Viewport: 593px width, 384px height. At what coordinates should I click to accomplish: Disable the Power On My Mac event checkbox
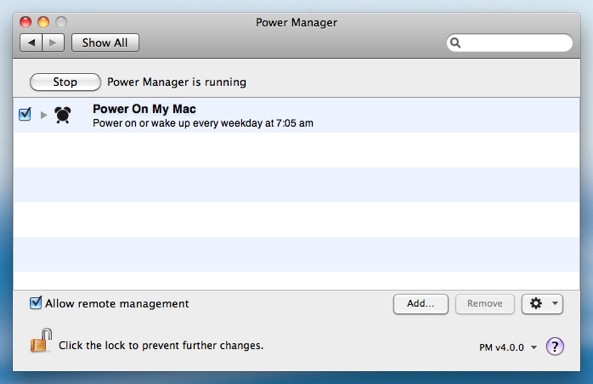[25, 114]
